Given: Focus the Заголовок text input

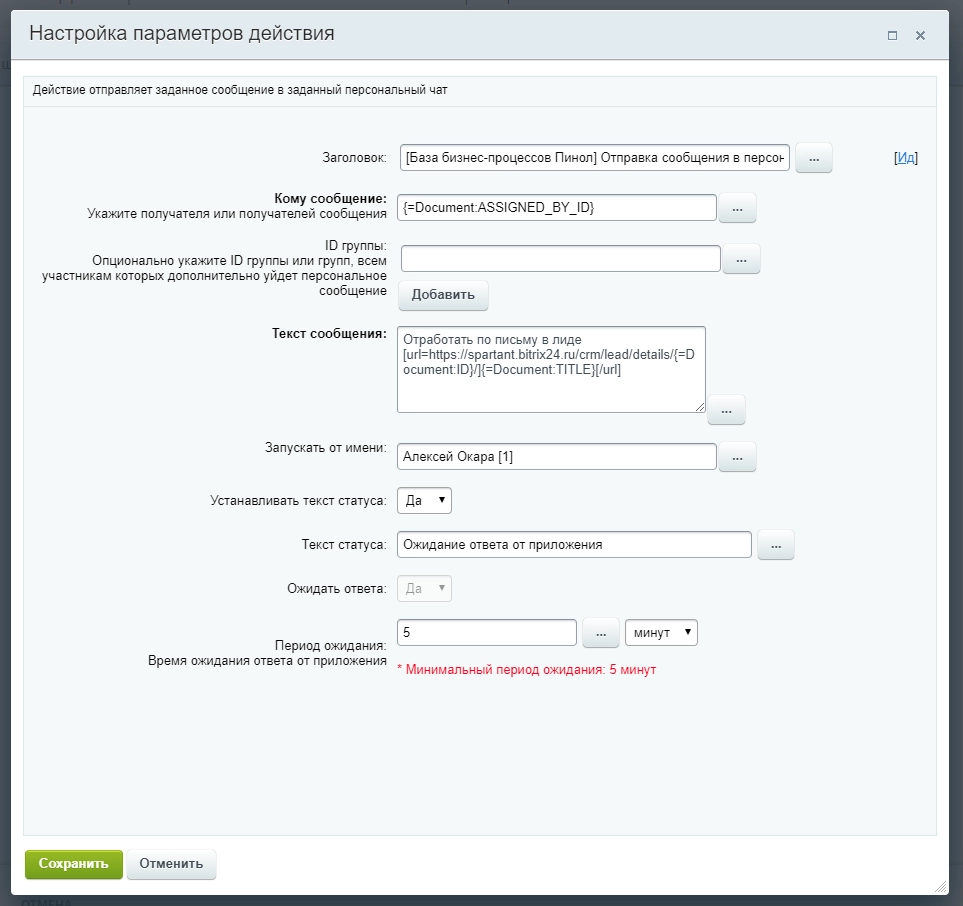Looking at the screenshot, I should tap(594, 158).
